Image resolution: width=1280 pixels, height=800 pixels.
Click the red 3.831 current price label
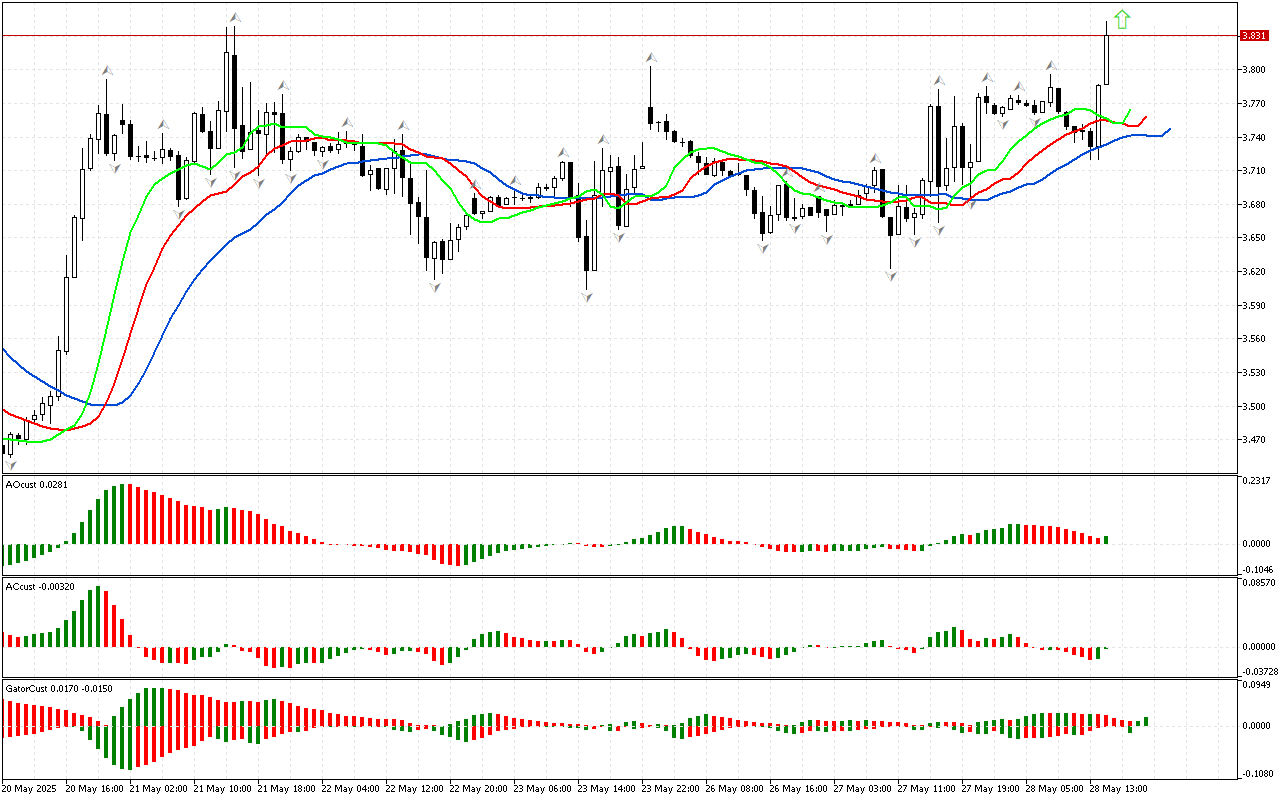point(1254,35)
